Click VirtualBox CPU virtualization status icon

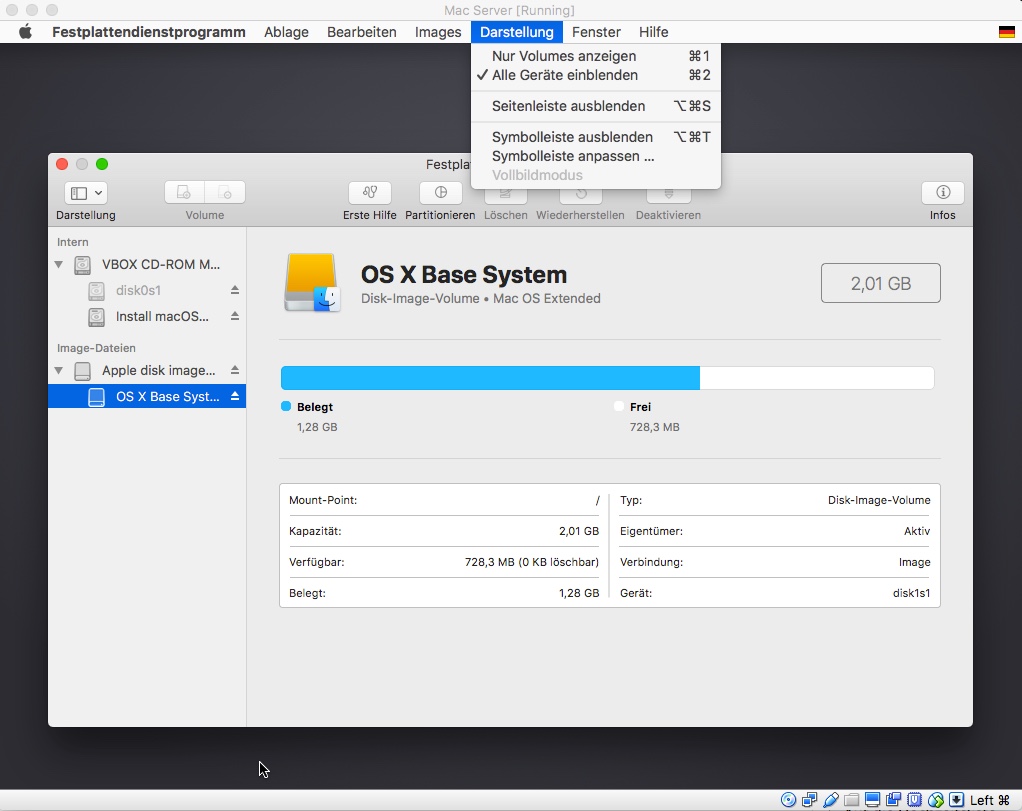[914, 800]
